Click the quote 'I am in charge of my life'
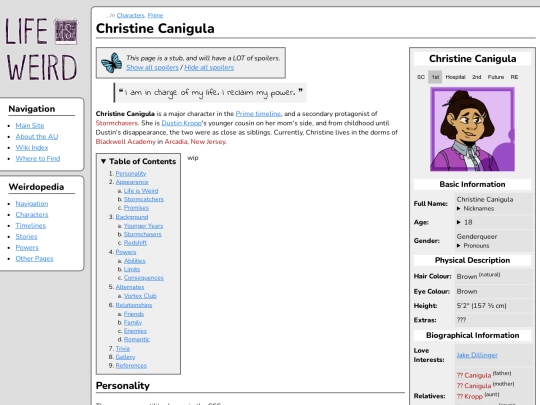 tap(210, 92)
